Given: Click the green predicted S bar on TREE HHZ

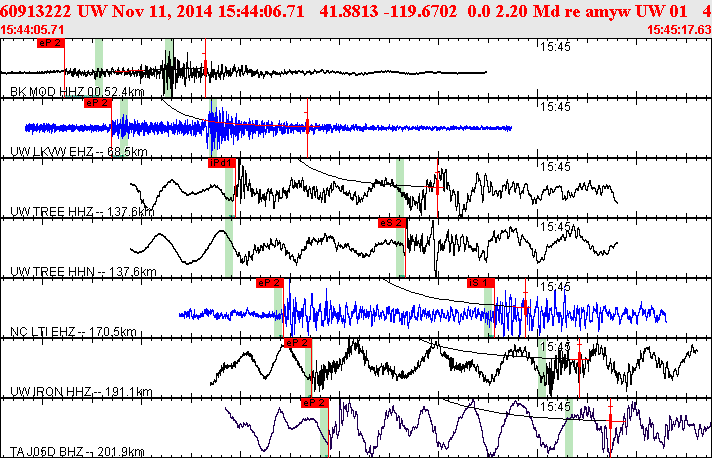Looking at the screenshot, I should coord(400,188).
